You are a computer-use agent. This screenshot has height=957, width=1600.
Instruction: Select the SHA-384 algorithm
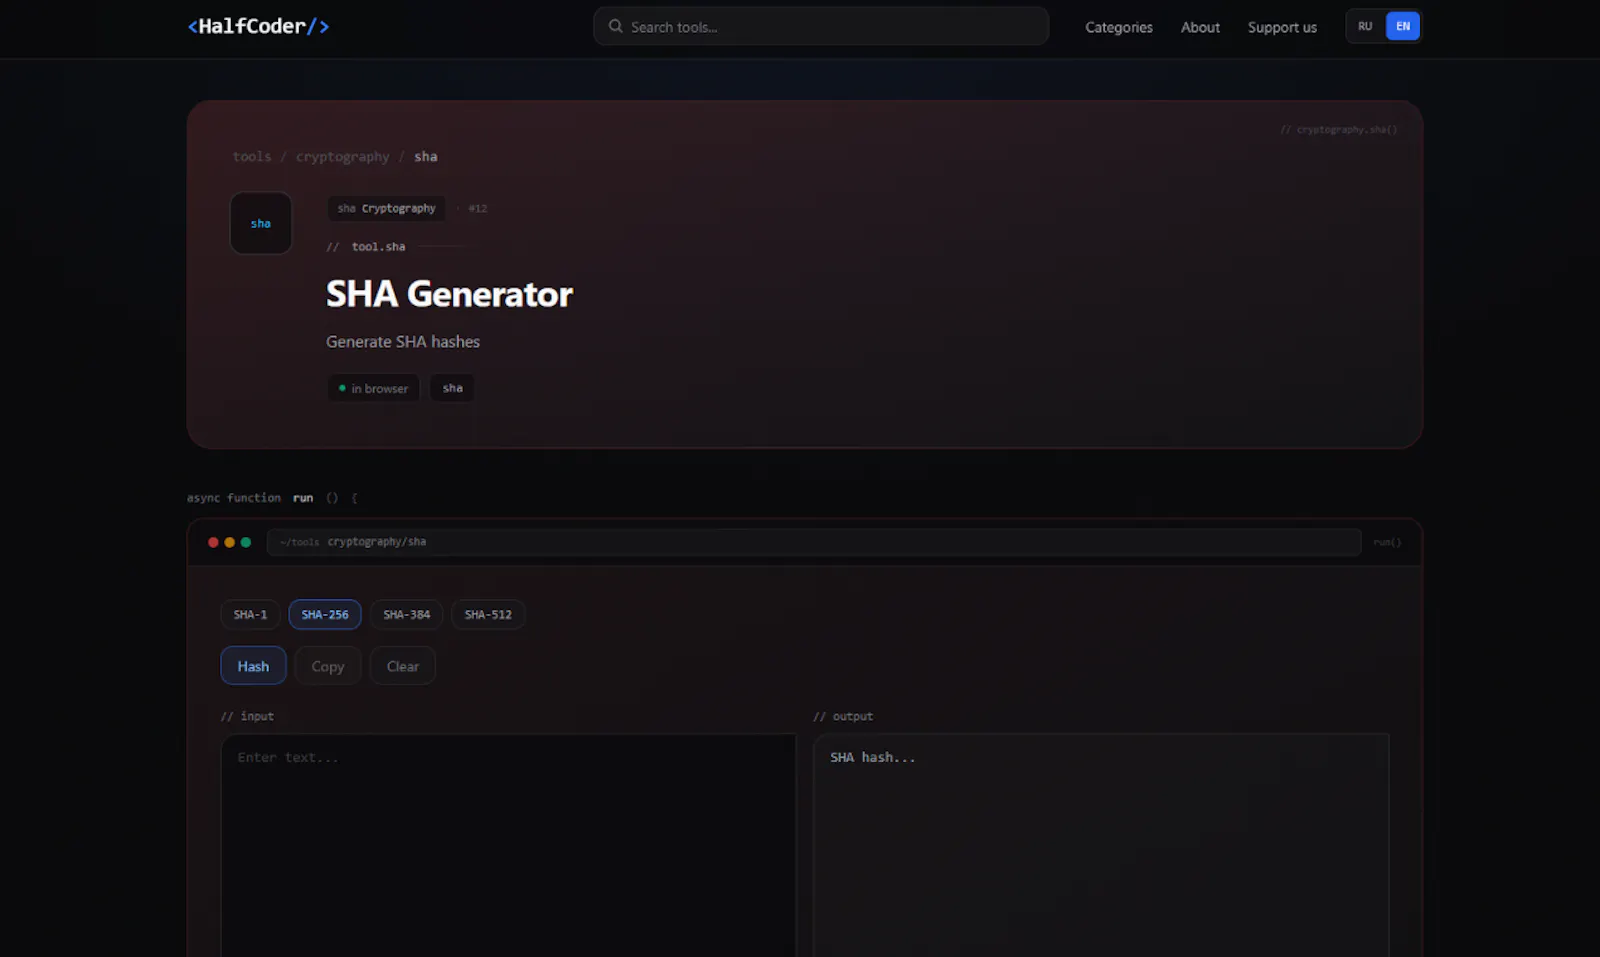pos(407,615)
